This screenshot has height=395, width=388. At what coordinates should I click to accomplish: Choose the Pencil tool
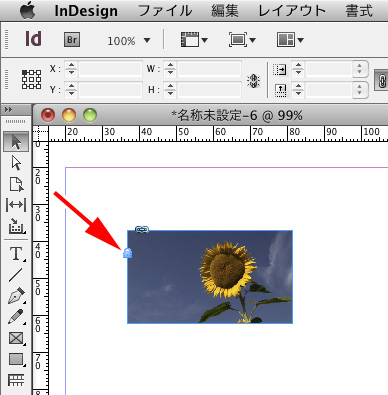point(16,317)
